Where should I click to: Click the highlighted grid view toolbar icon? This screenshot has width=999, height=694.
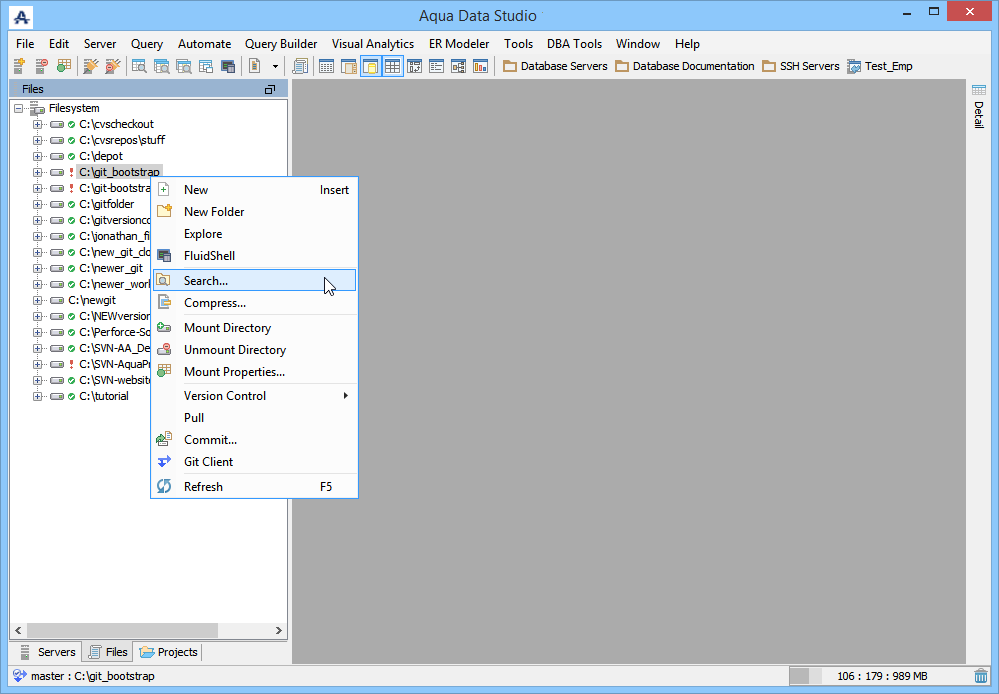392,66
